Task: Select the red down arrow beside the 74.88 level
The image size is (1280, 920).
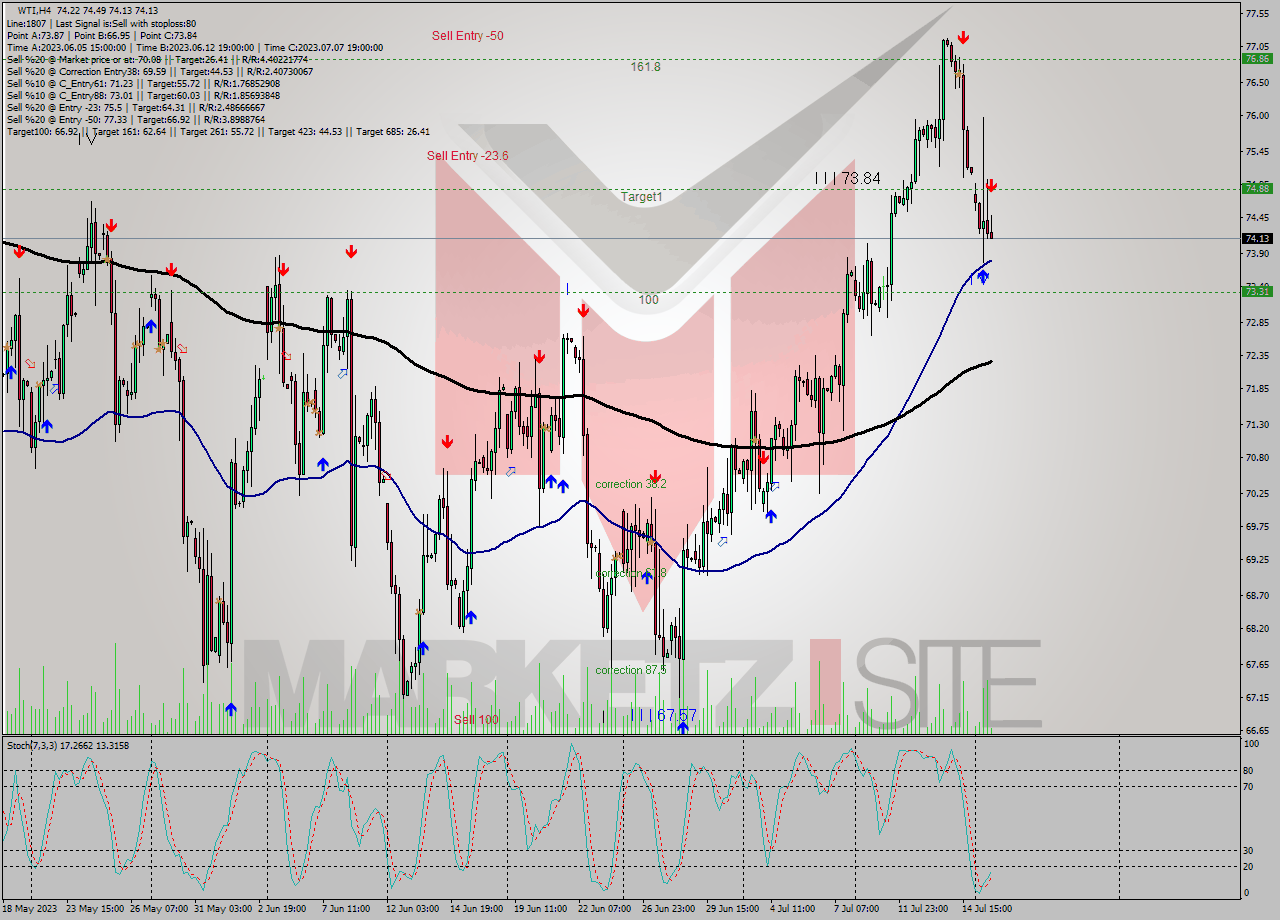Action: pos(990,185)
